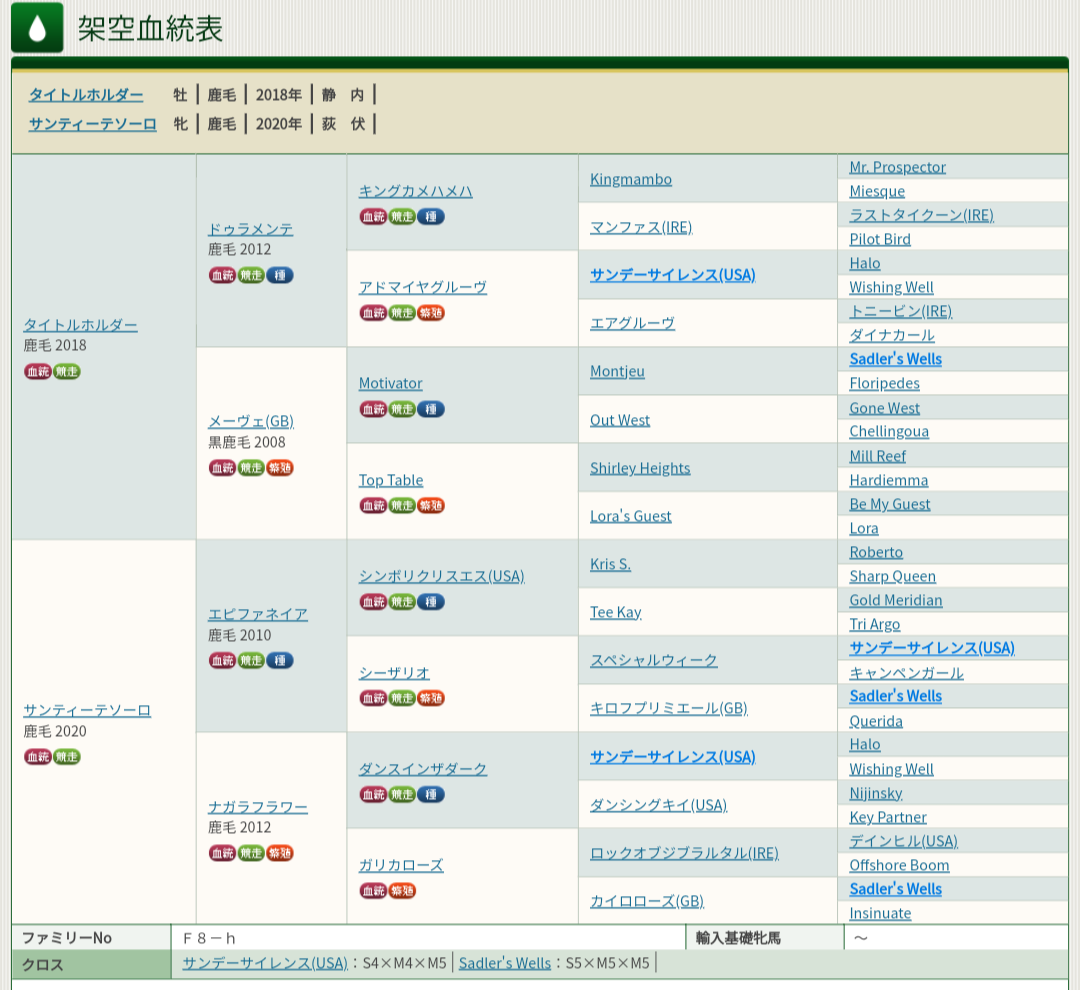Click the '黒鹿毛 2008' text under メーヴェ
The width and height of the screenshot is (1080, 990).
247,442
